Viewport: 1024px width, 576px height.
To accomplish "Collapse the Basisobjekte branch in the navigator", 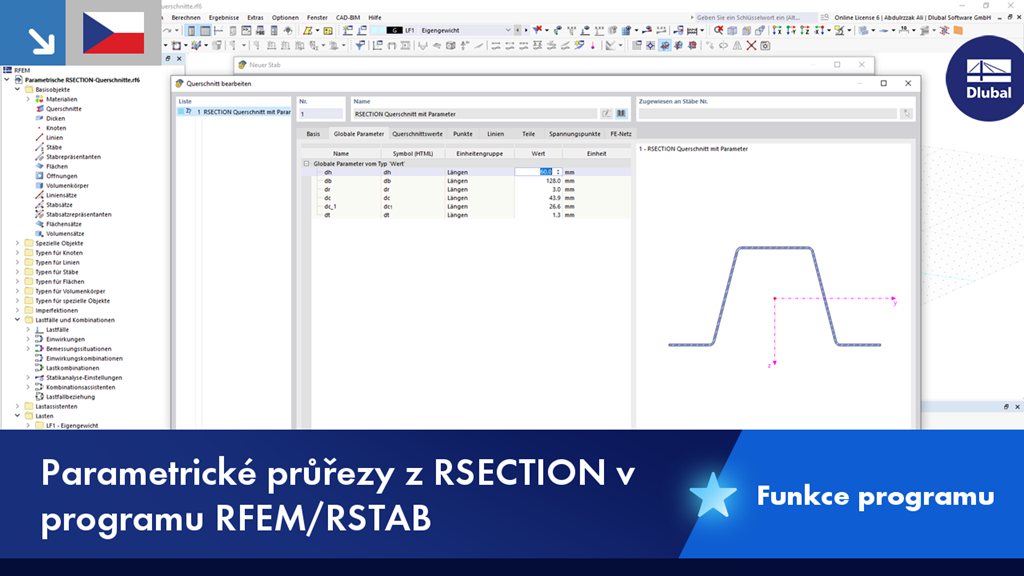I will tap(15, 89).
